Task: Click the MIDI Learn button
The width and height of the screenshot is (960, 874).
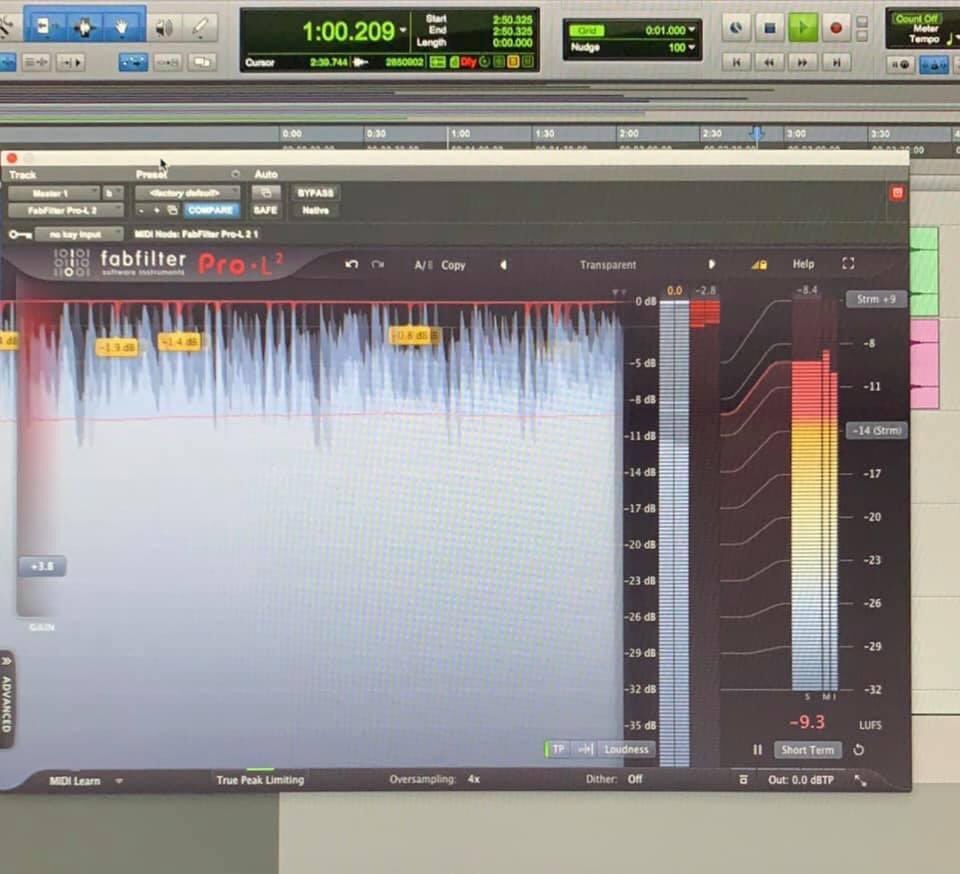Action: [75, 781]
